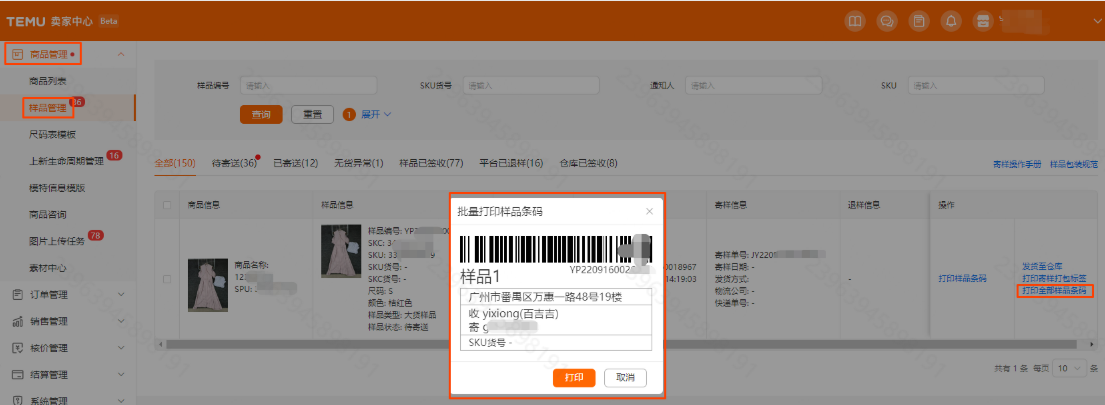Click the 发货至仓库 link

coord(1042,266)
